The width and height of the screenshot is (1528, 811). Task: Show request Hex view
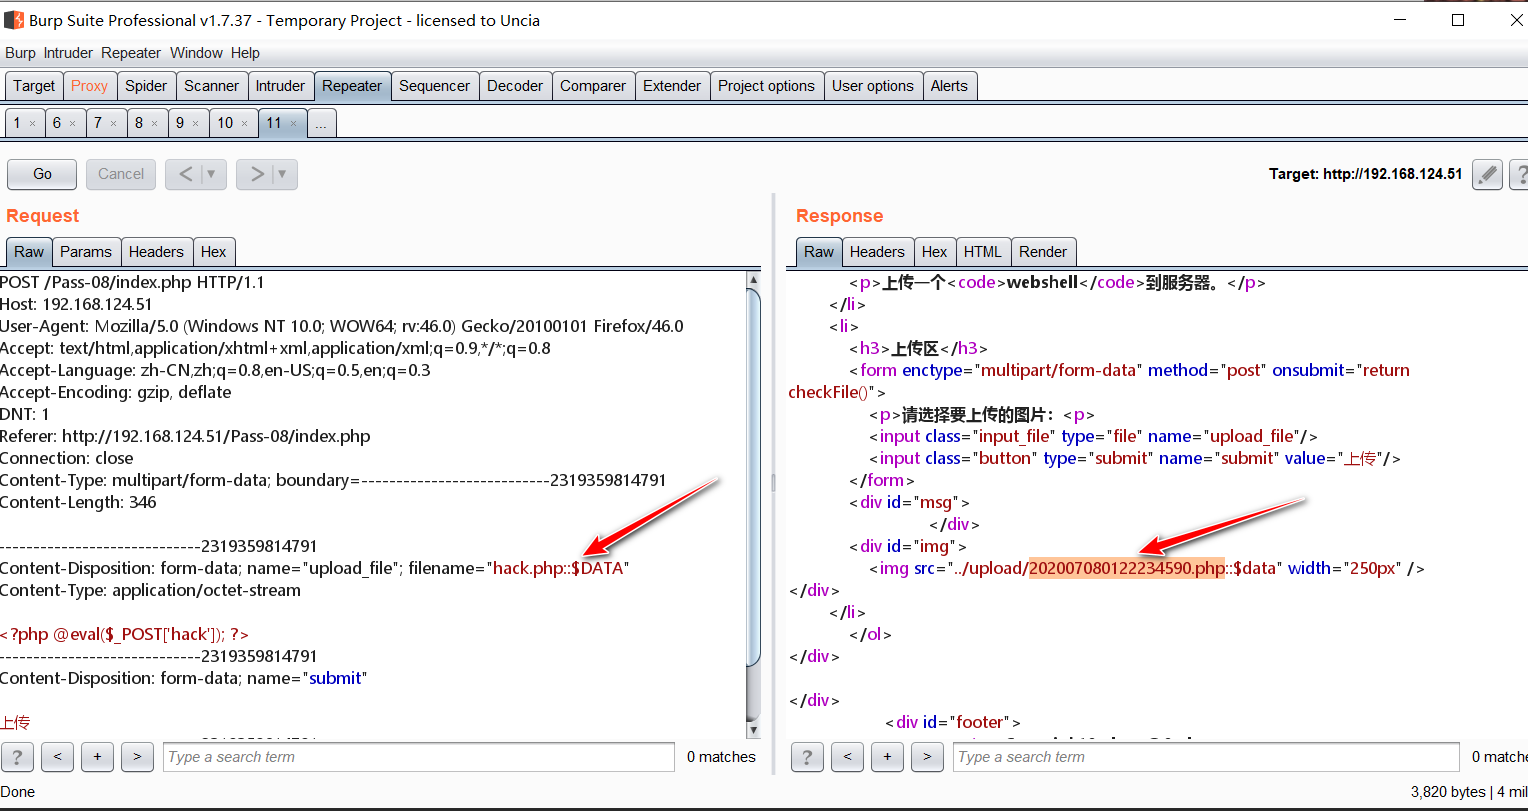[x=213, y=252]
